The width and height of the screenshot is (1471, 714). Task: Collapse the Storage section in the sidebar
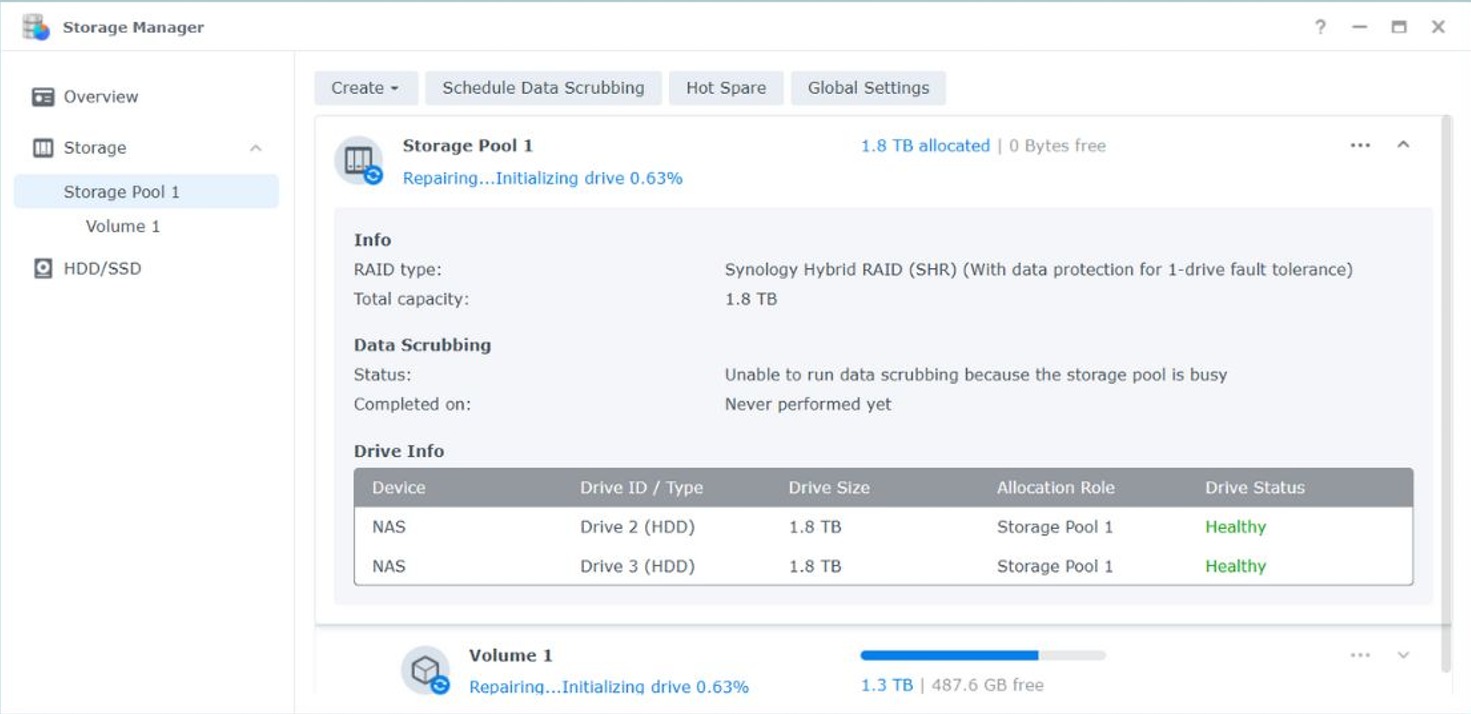coord(256,148)
